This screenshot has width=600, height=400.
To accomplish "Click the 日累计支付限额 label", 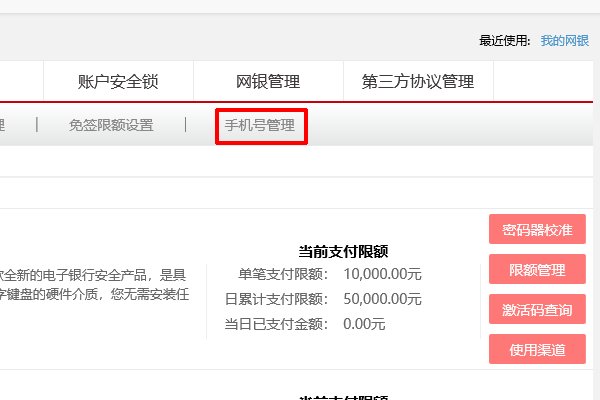I will 277,299.
